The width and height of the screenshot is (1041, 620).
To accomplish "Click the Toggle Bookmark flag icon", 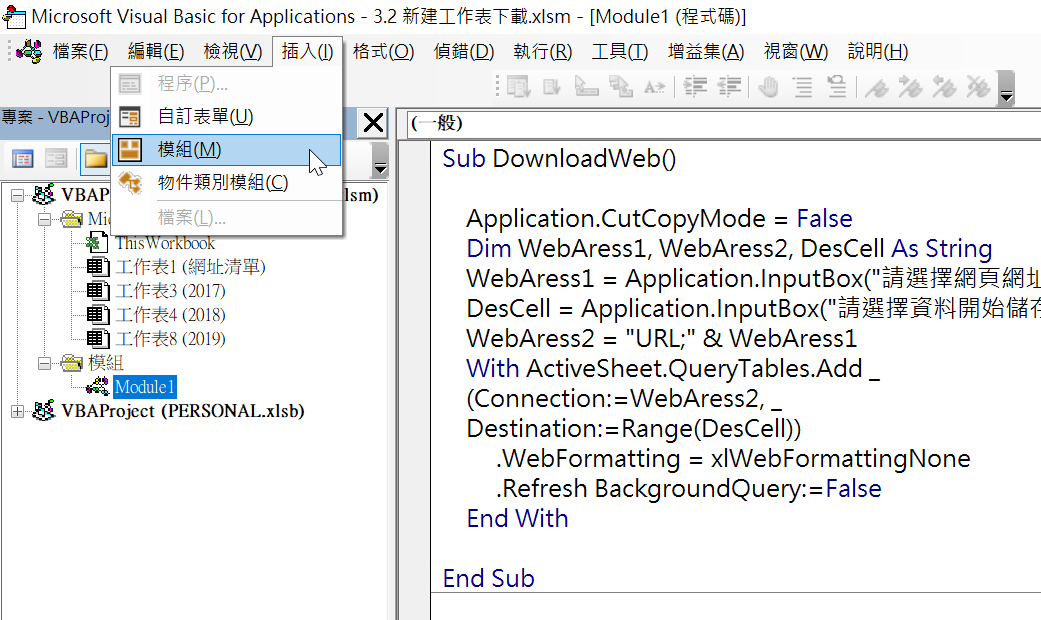I will pos(876,87).
